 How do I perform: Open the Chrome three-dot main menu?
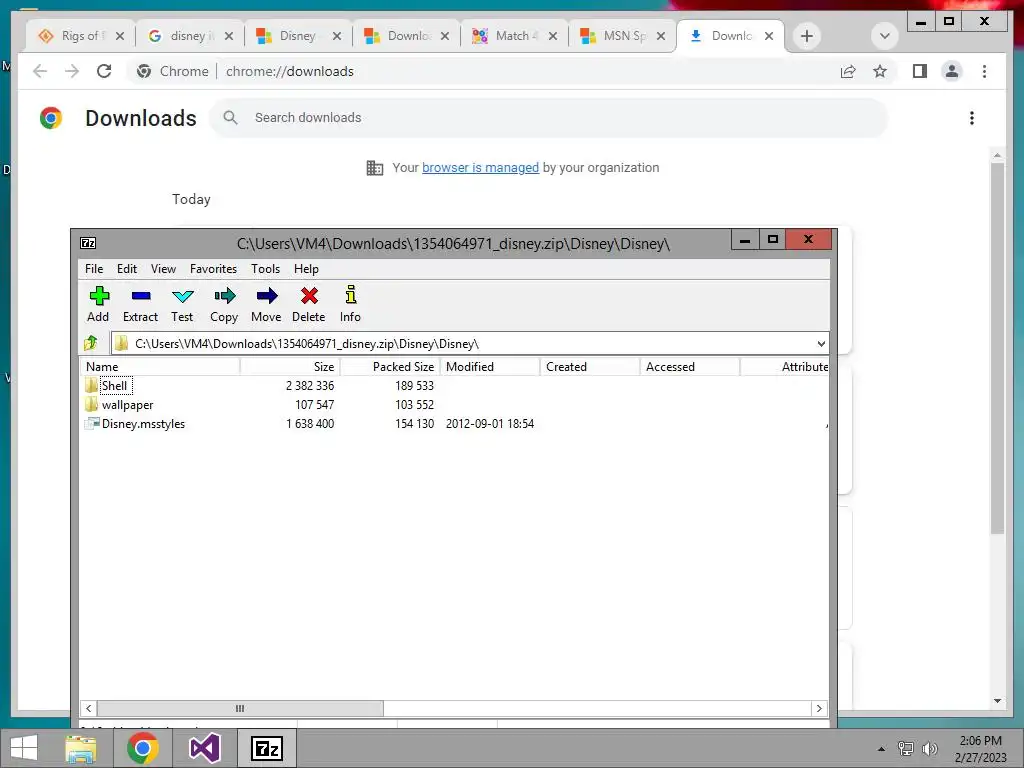(x=984, y=71)
